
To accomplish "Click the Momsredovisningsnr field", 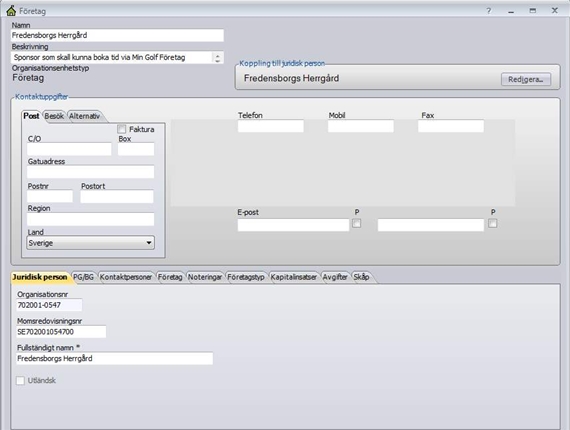I will (61, 331).
